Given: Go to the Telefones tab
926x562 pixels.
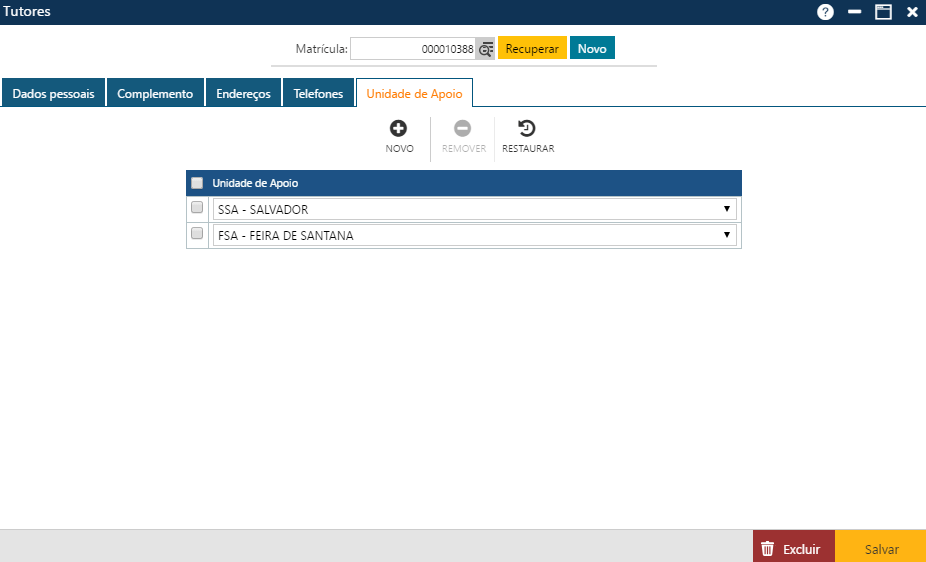Looking at the screenshot, I should point(318,93).
